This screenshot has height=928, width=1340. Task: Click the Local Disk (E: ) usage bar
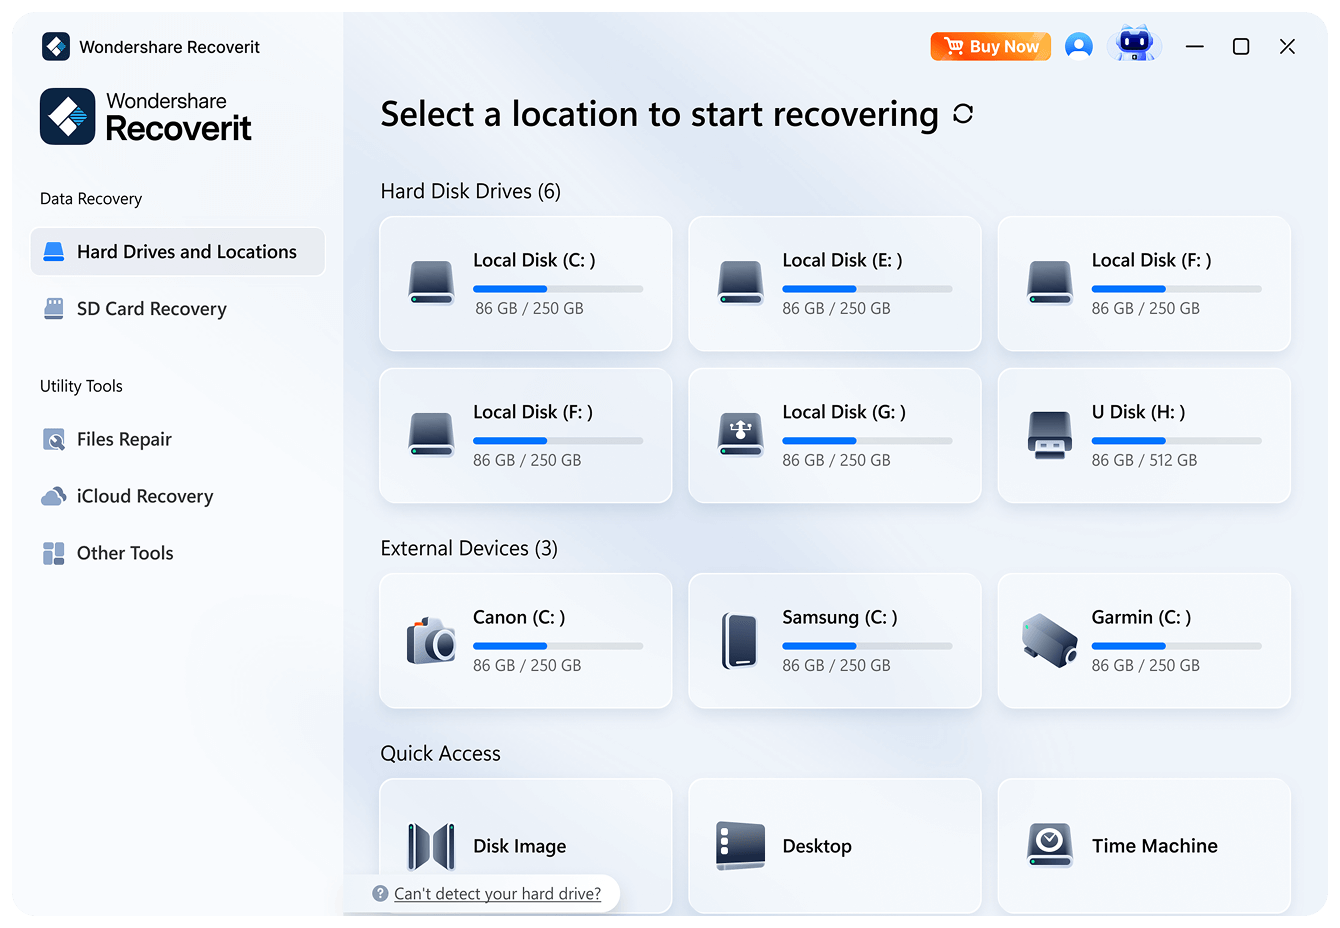tap(867, 289)
